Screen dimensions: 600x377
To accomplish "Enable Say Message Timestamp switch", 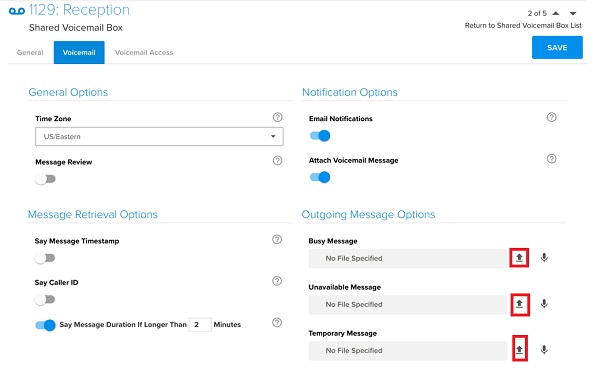I will [45, 258].
